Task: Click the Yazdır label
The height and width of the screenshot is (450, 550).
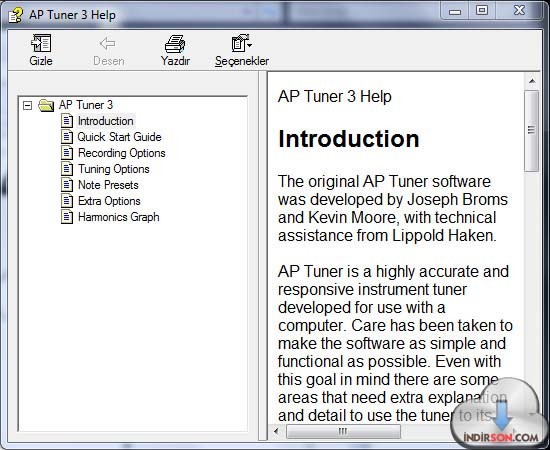Action: click(x=175, y=61)
